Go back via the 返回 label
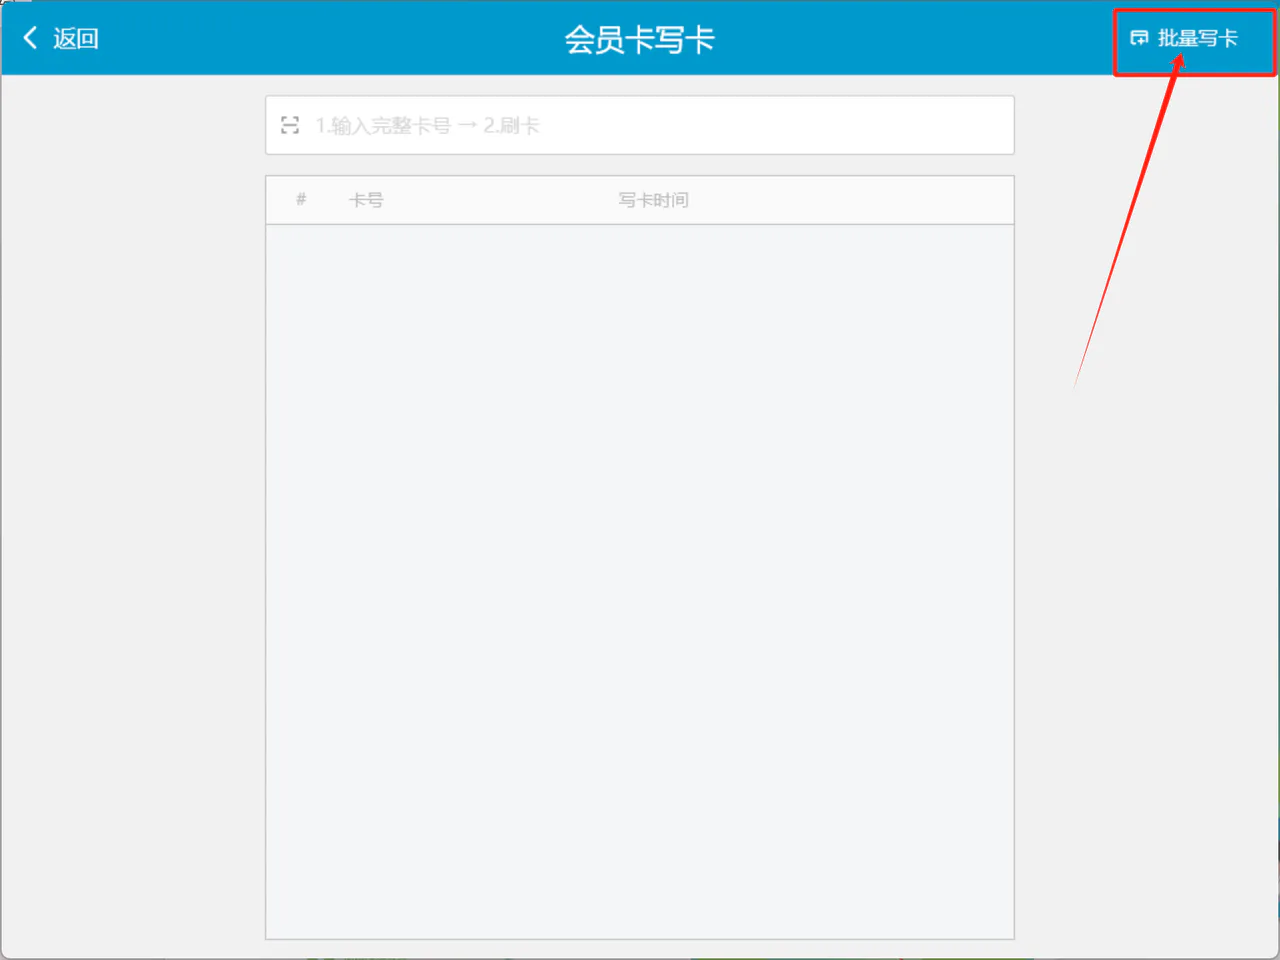This screenshot has height=960, width=1280. [x=76, y=39]
